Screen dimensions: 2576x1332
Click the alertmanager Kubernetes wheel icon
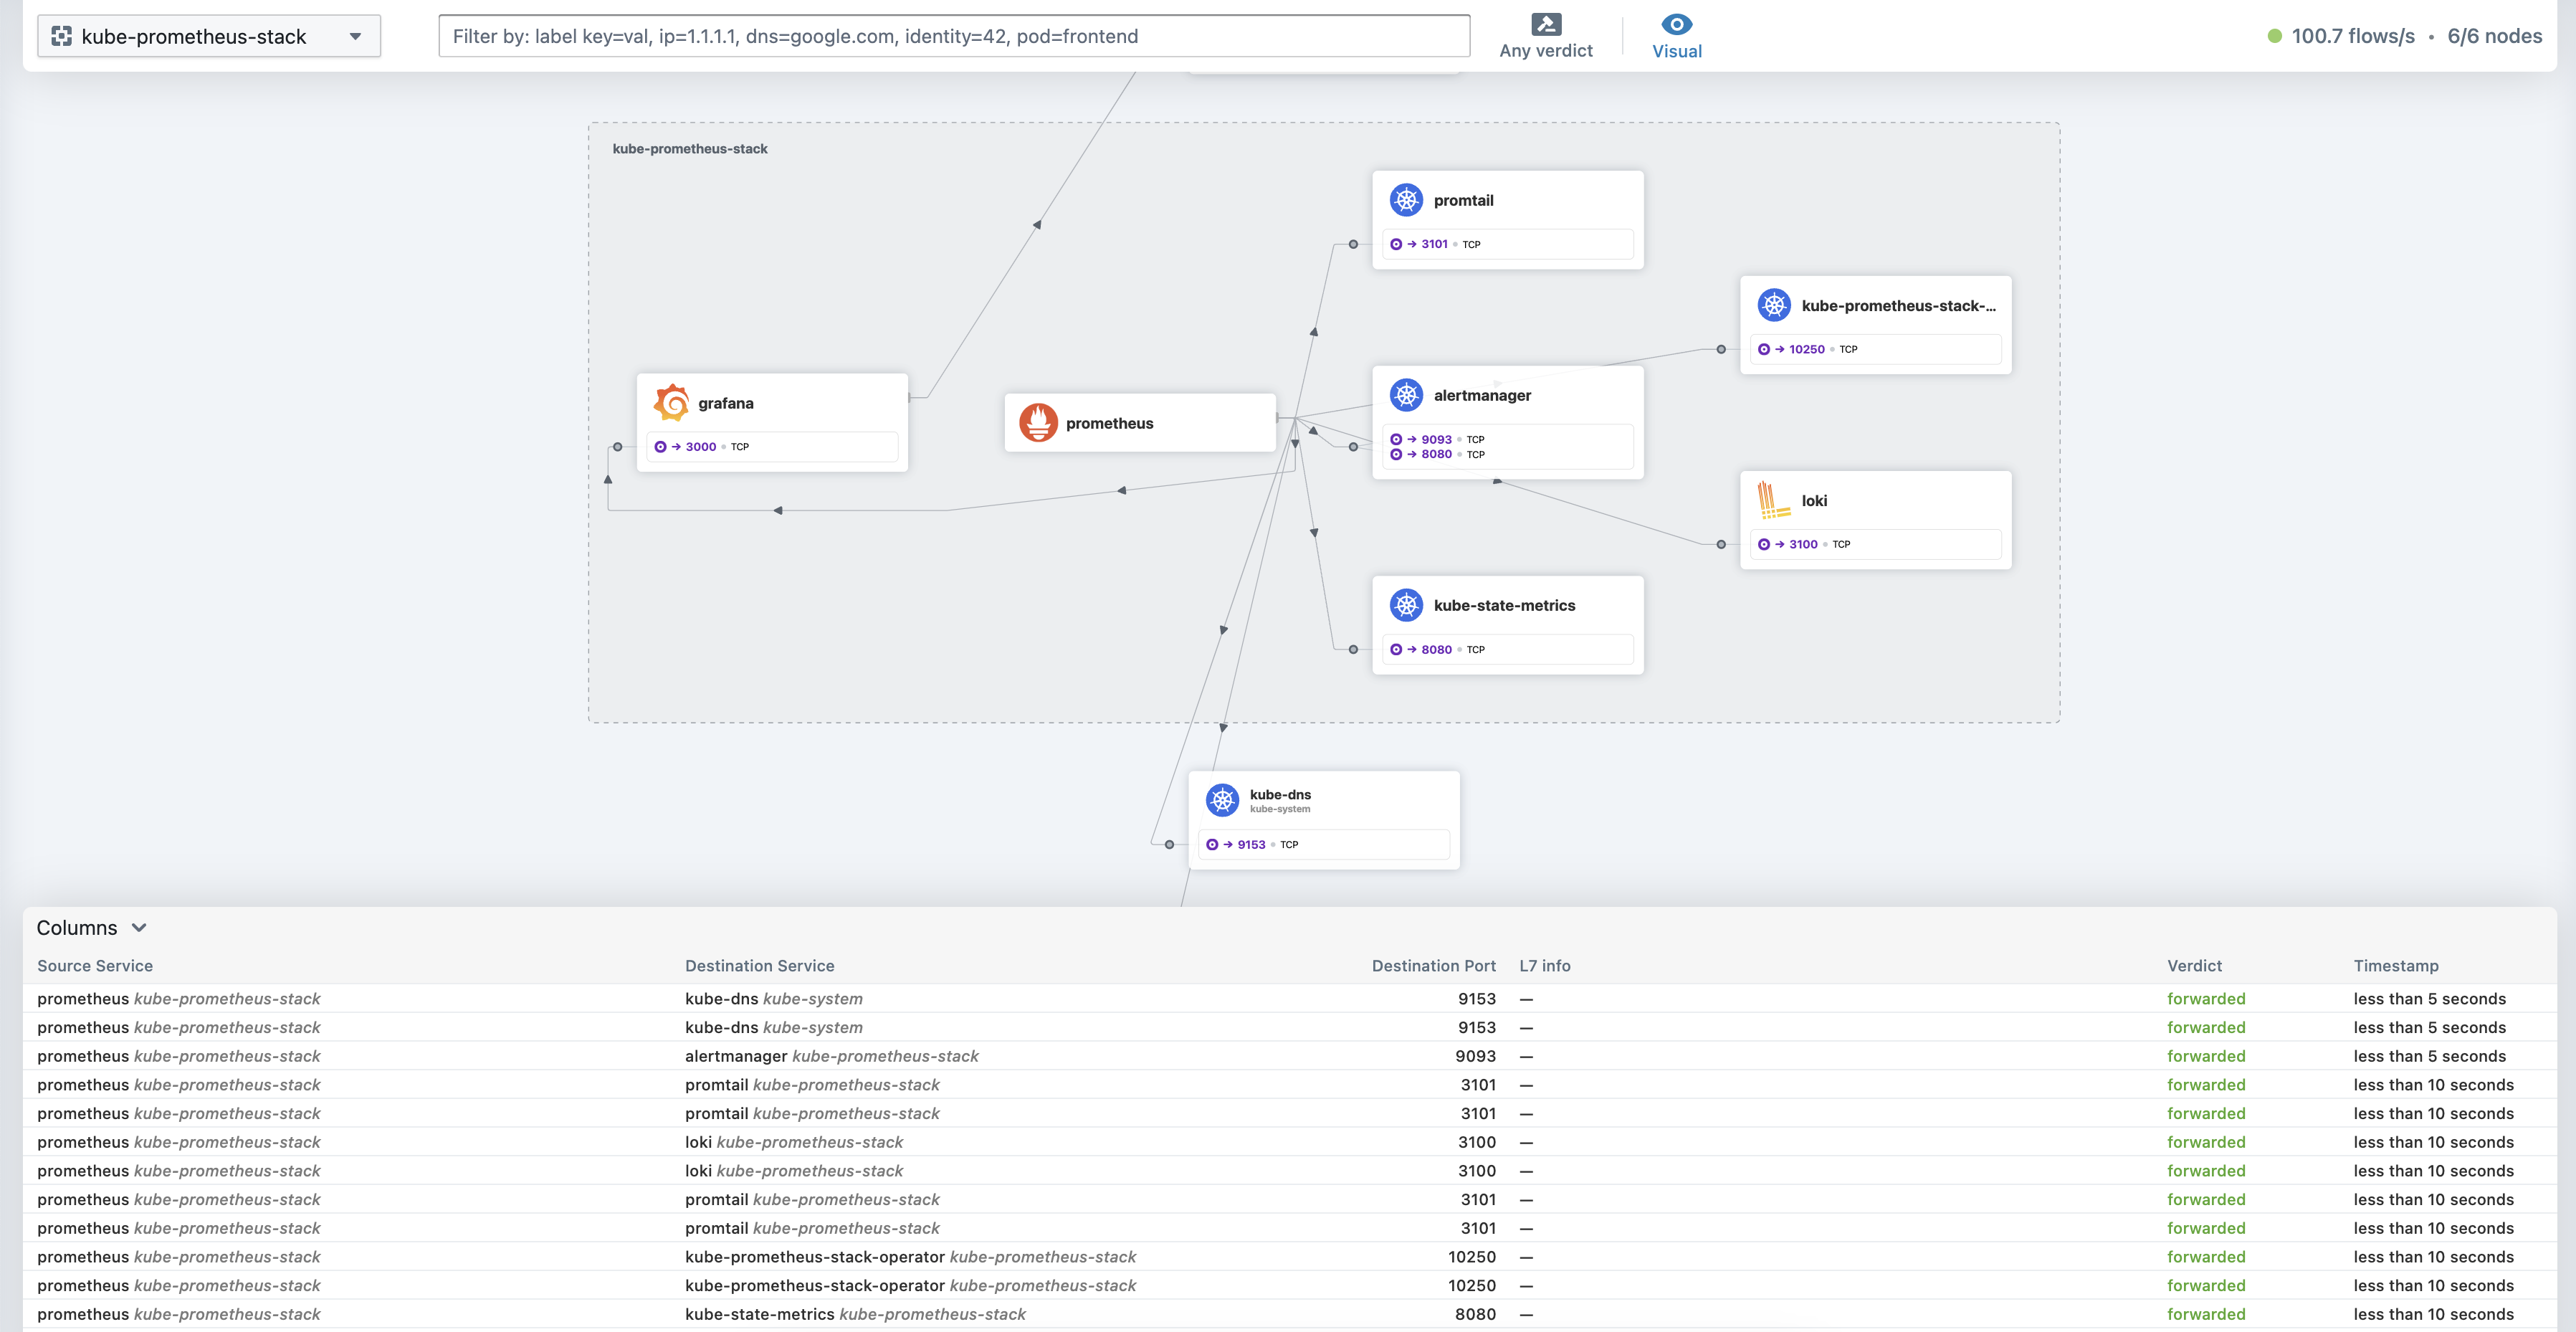click(1406, 395)
